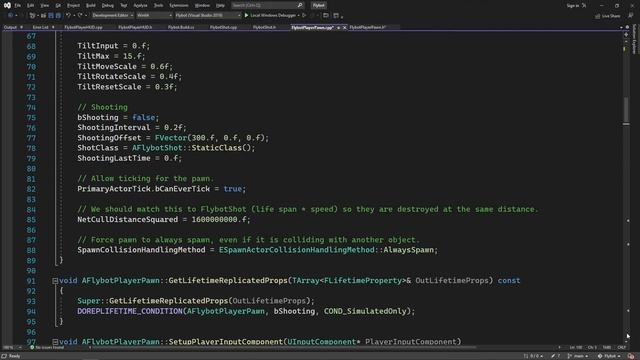
Task: Click the notifications bell icon
Action: click(631, 356)
